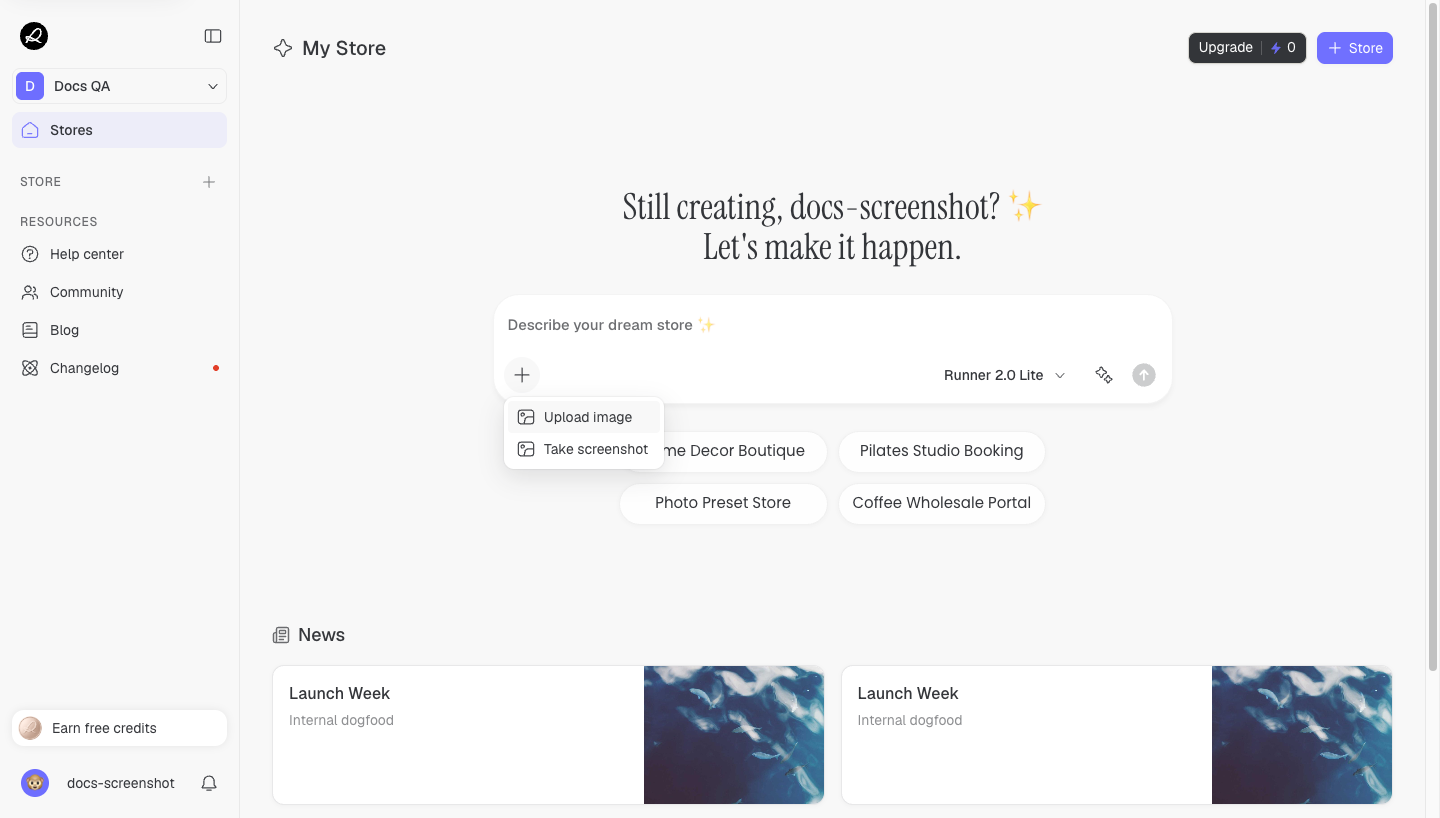Click the attachment plus icon in prompt box

pos(522,375)
